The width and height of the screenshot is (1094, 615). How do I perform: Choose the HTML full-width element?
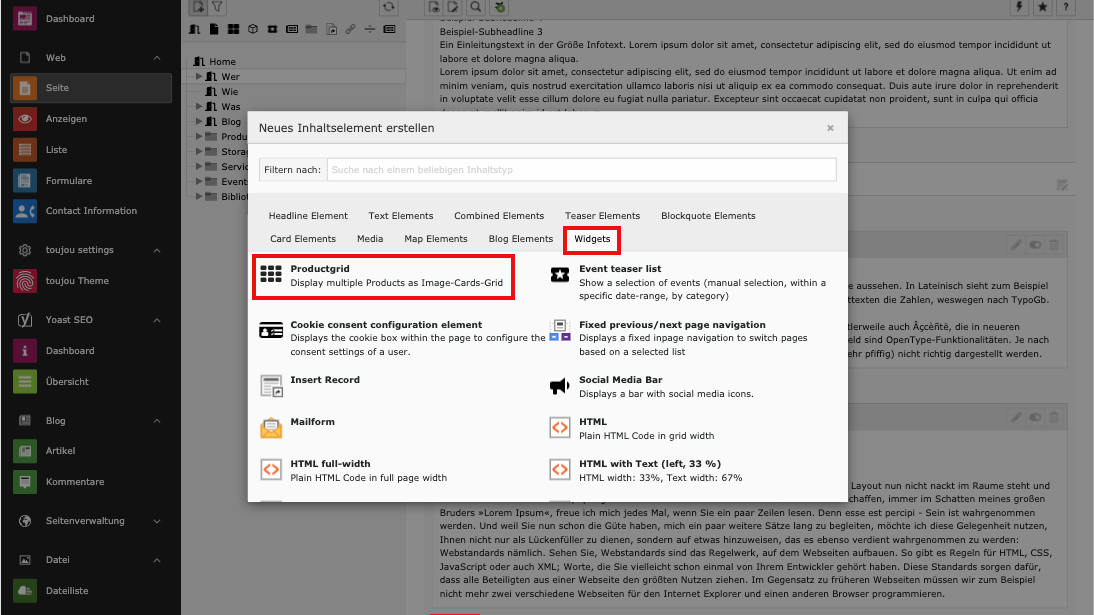(x=330, y=464)
